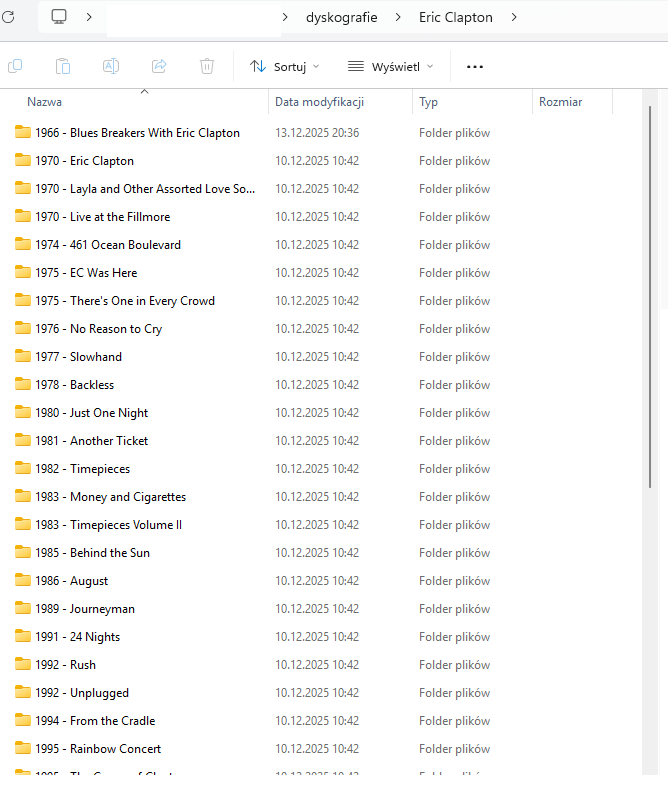
Task: Click the This PC monitor icon in address bar
Action: point(59,17)
